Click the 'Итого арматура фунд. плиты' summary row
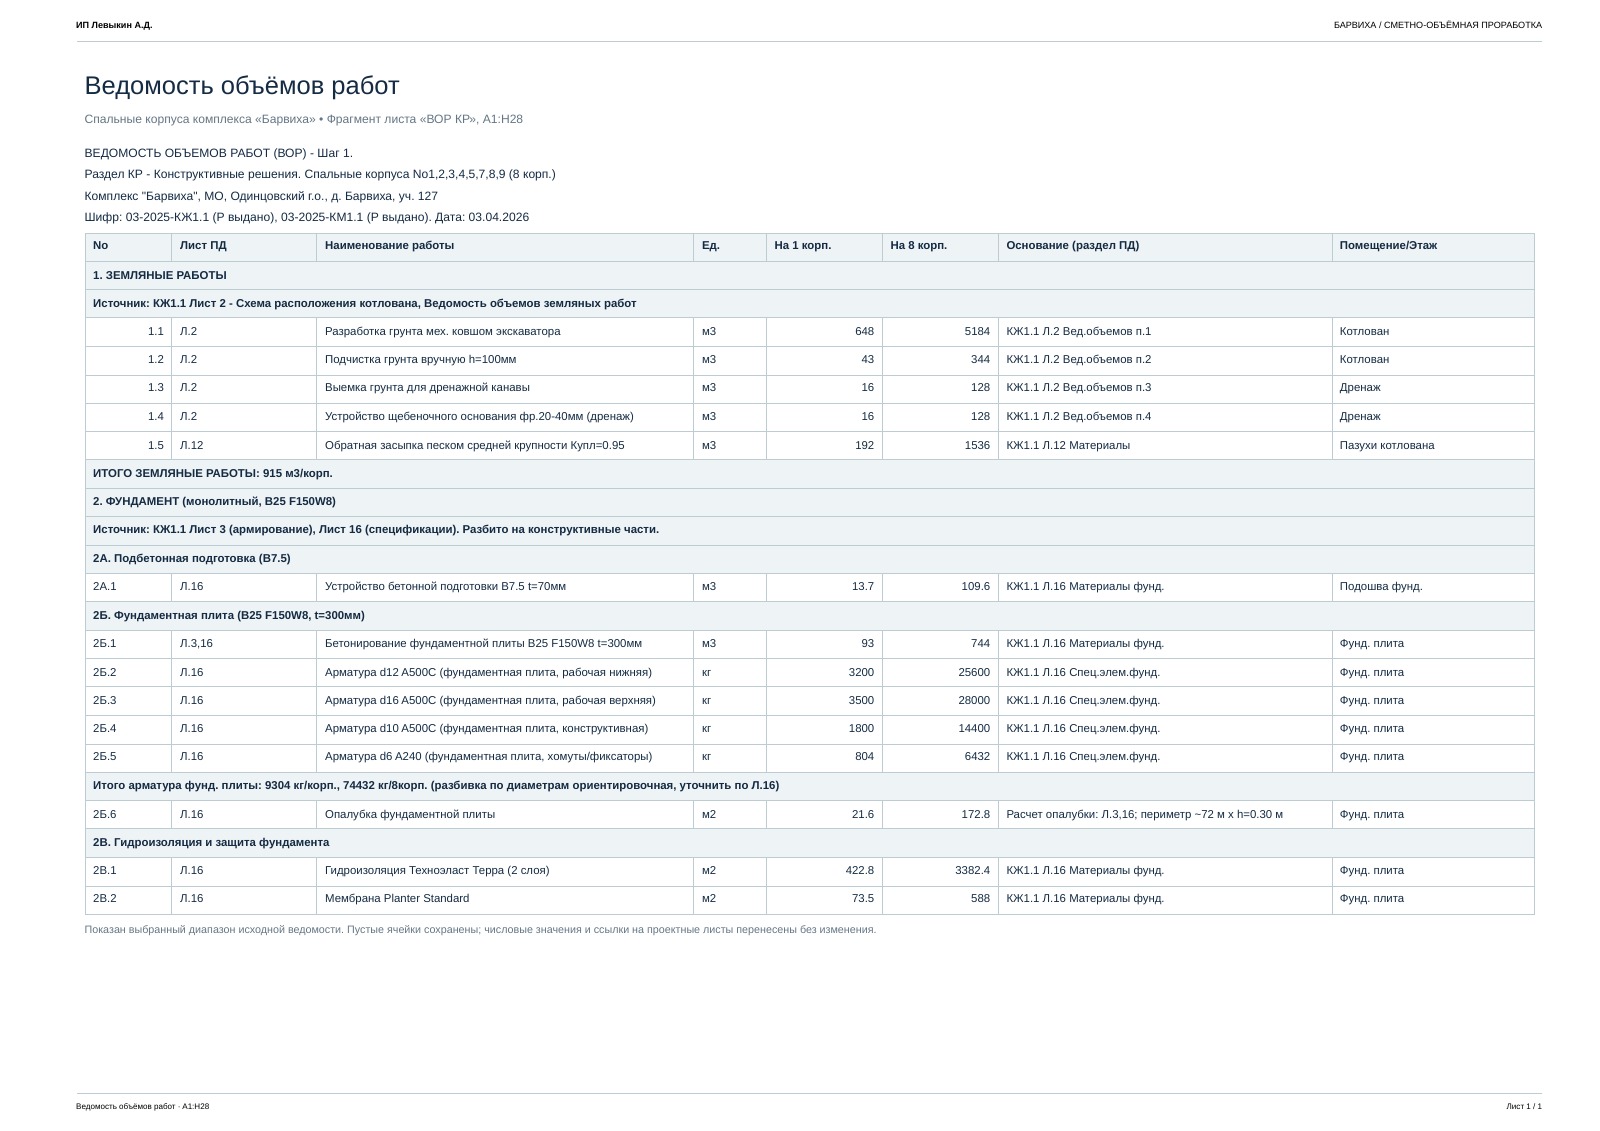Screen dimensions: 1600x1131 pyautogui.click(x=810, y=786)
